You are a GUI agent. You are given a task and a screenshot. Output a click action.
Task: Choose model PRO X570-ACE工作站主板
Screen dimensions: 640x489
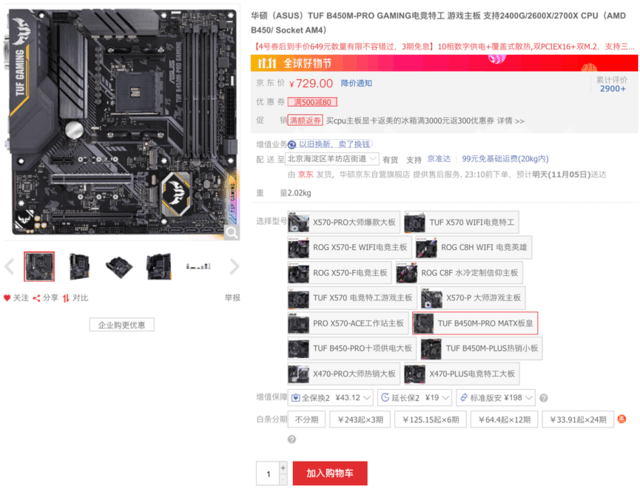[x=348, y=323]
